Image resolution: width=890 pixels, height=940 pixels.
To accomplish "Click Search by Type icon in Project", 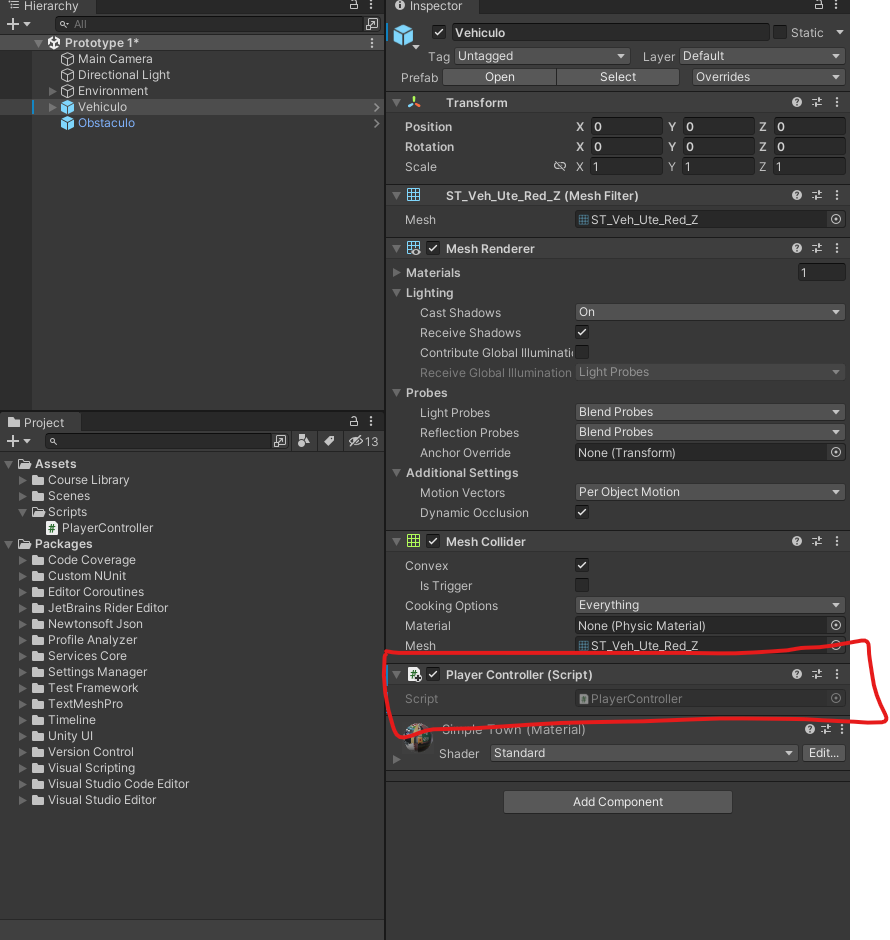I will 305,441.
